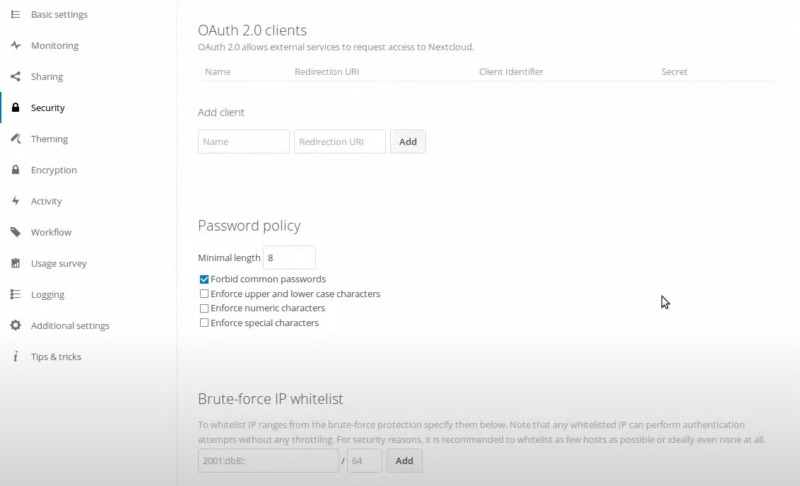
Task: Click the Usage survey icon
Action: 15,264
